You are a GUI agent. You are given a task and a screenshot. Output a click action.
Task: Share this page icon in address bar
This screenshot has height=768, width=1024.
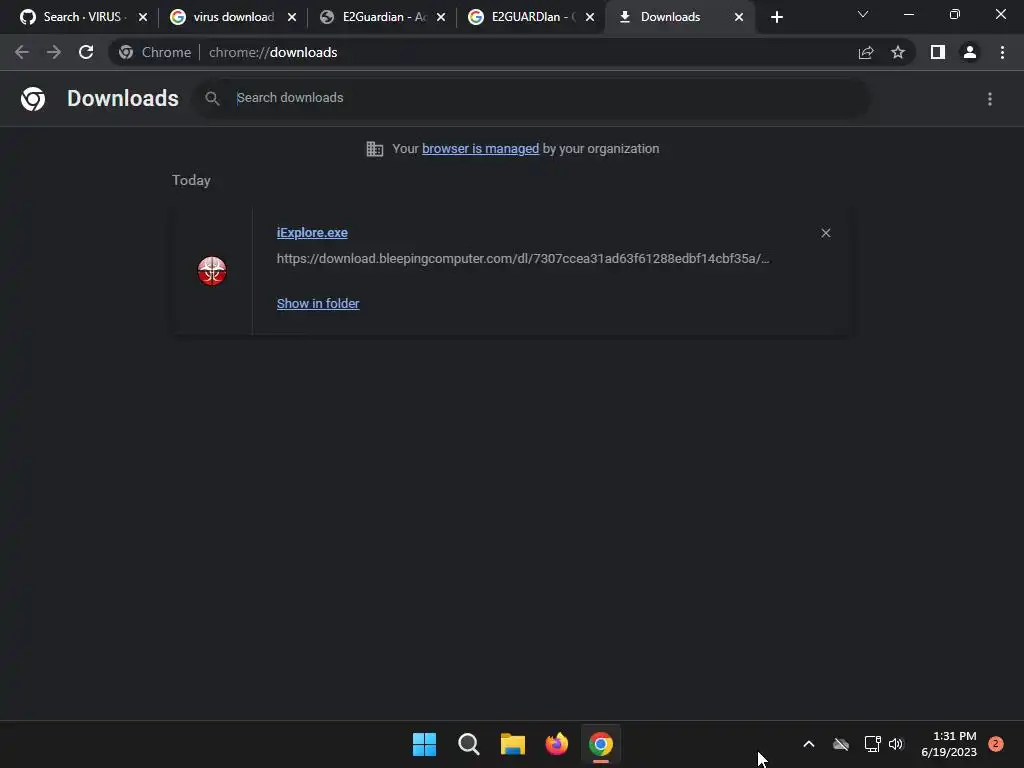(866, 52)
